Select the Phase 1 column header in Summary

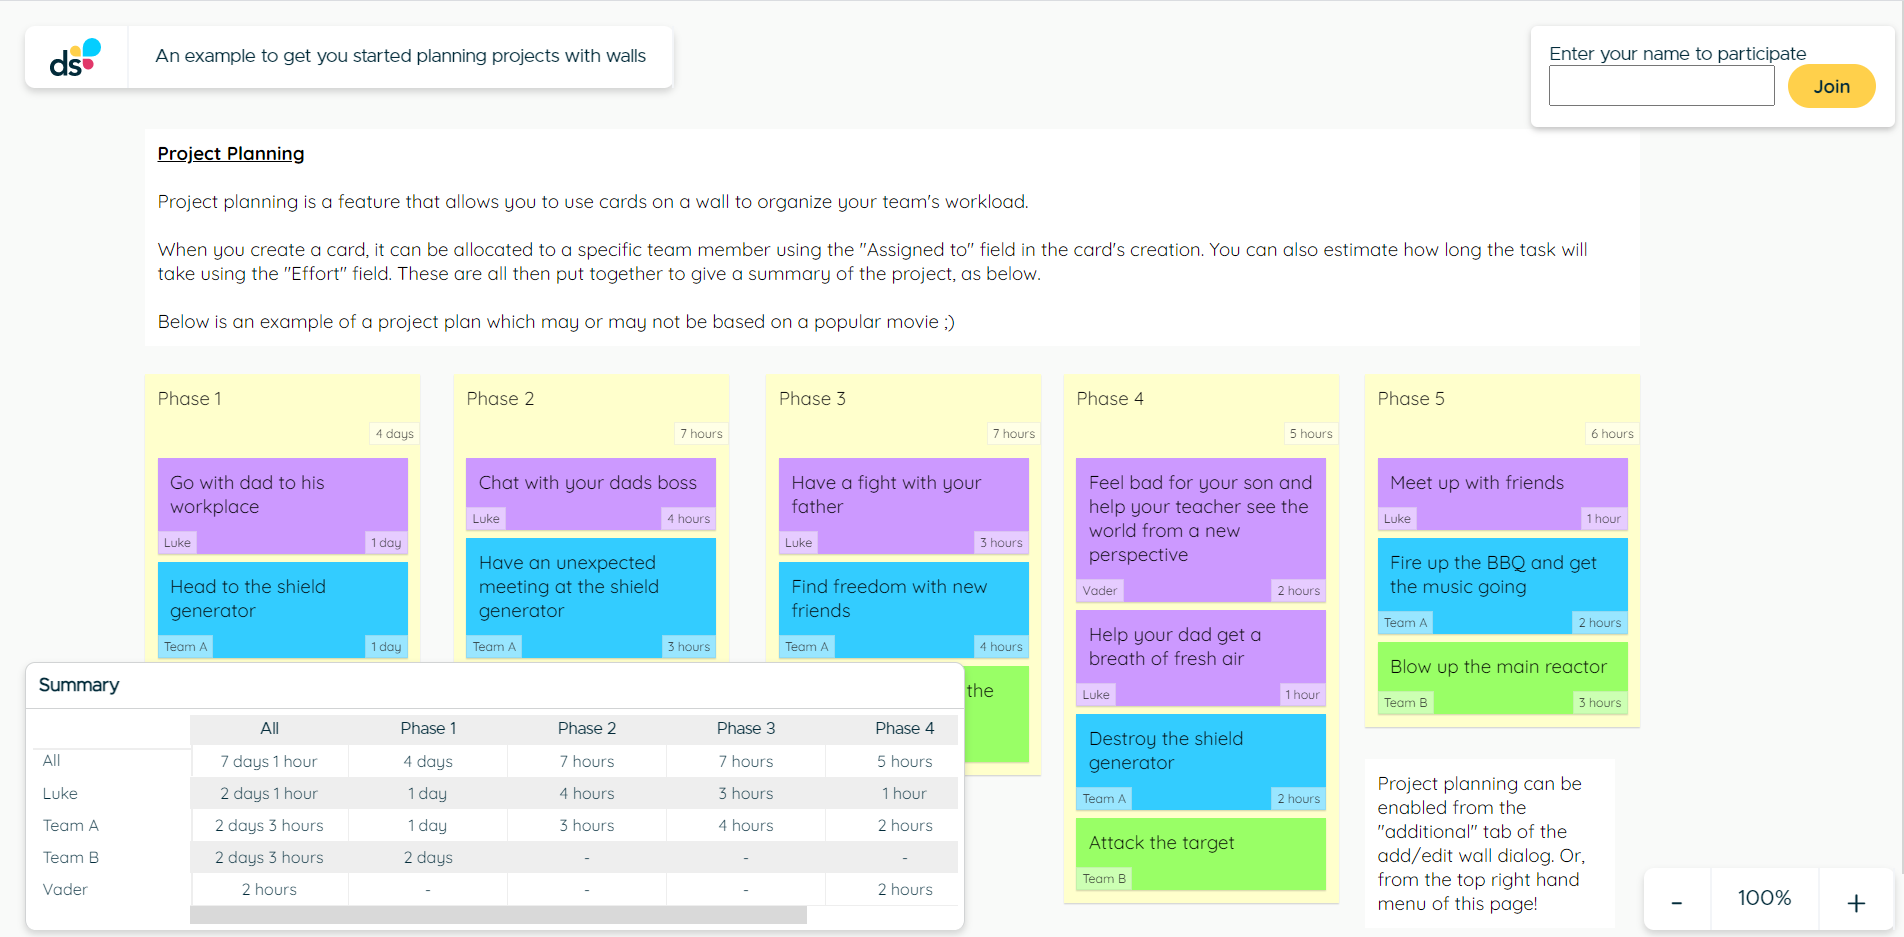pos(428,728)
